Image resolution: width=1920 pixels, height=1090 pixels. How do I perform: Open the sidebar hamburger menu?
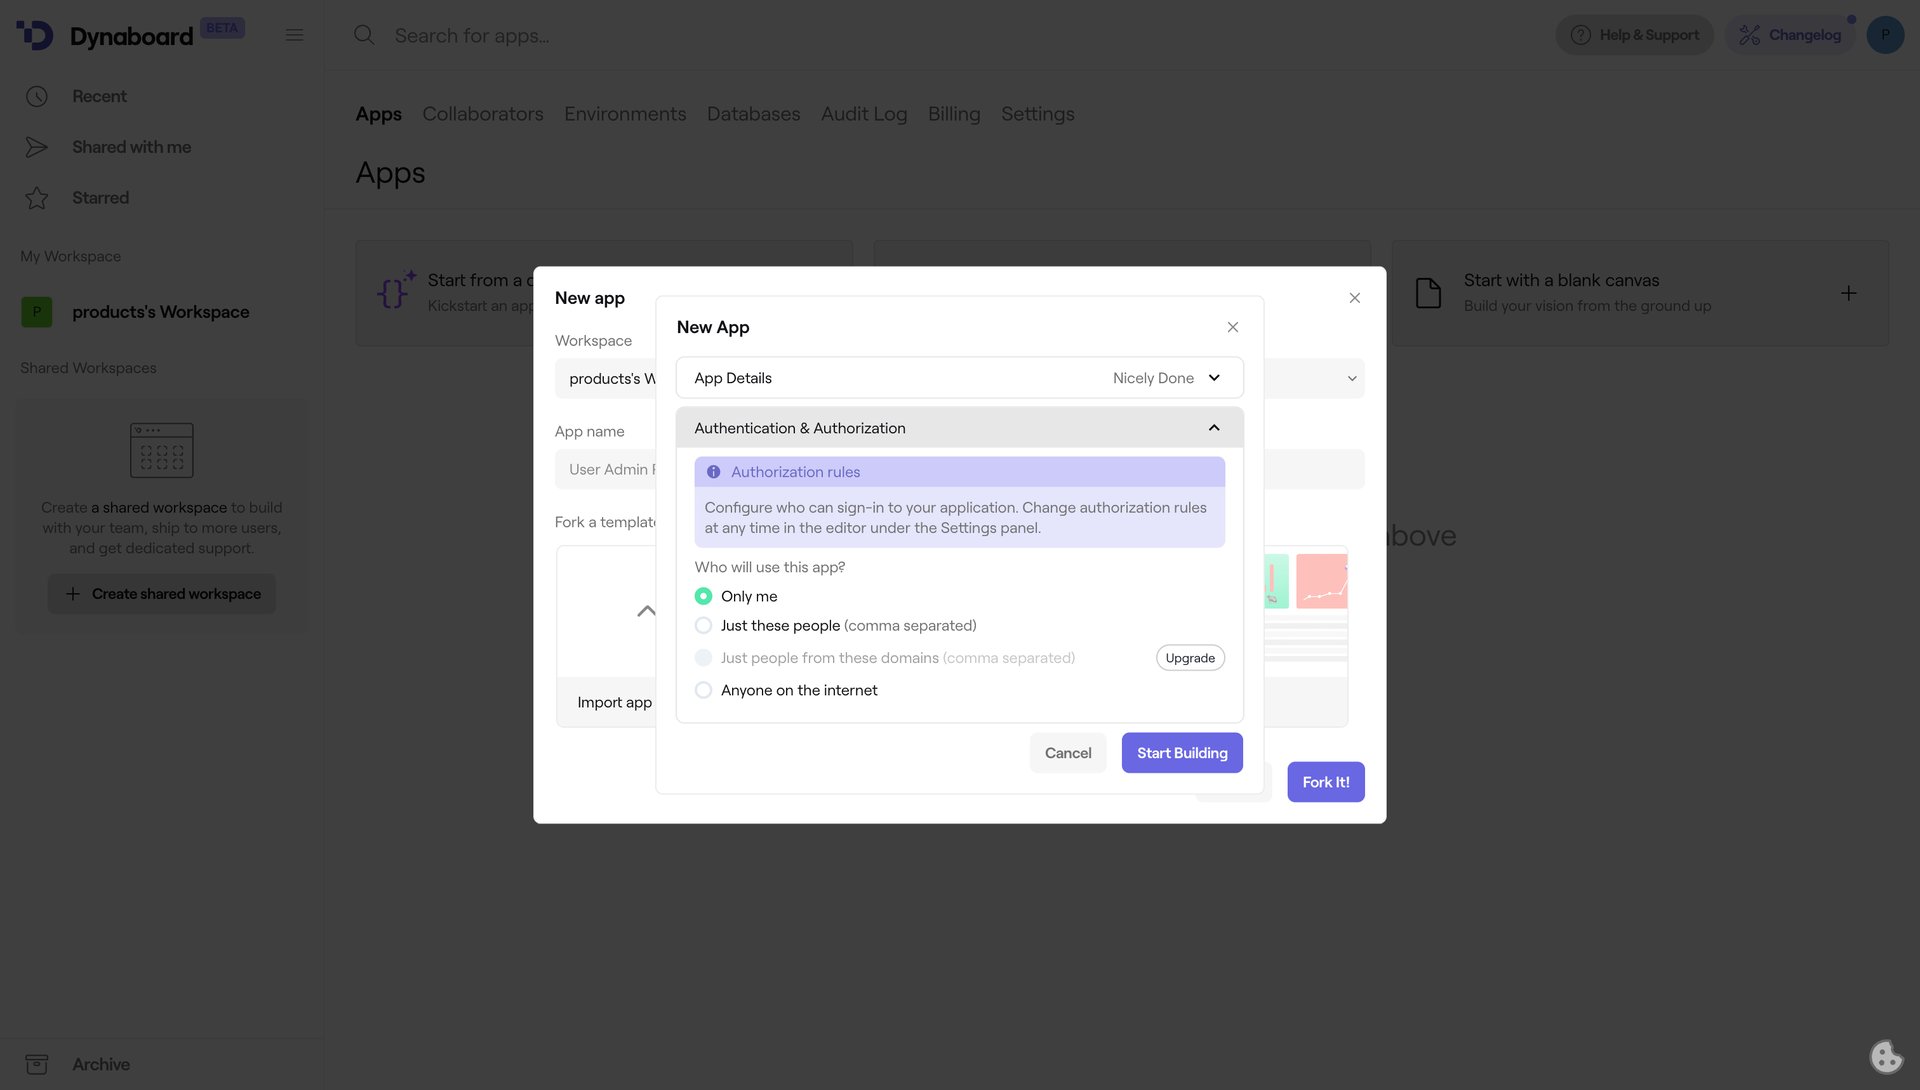point(294,34)
